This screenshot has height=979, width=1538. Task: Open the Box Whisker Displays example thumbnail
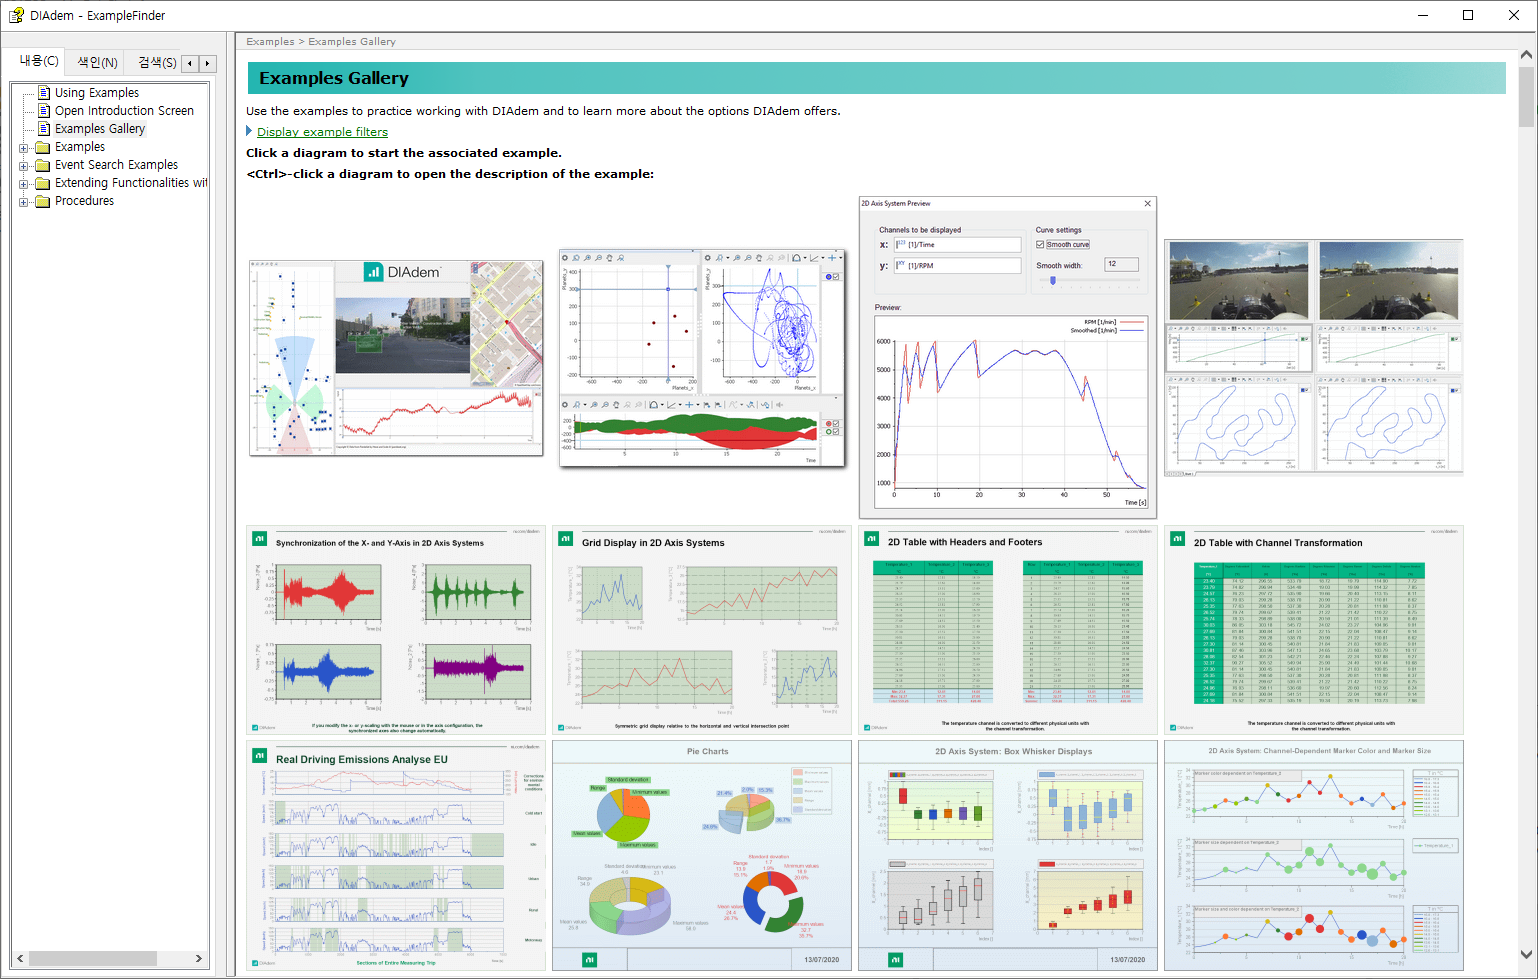click(1008, 856)
